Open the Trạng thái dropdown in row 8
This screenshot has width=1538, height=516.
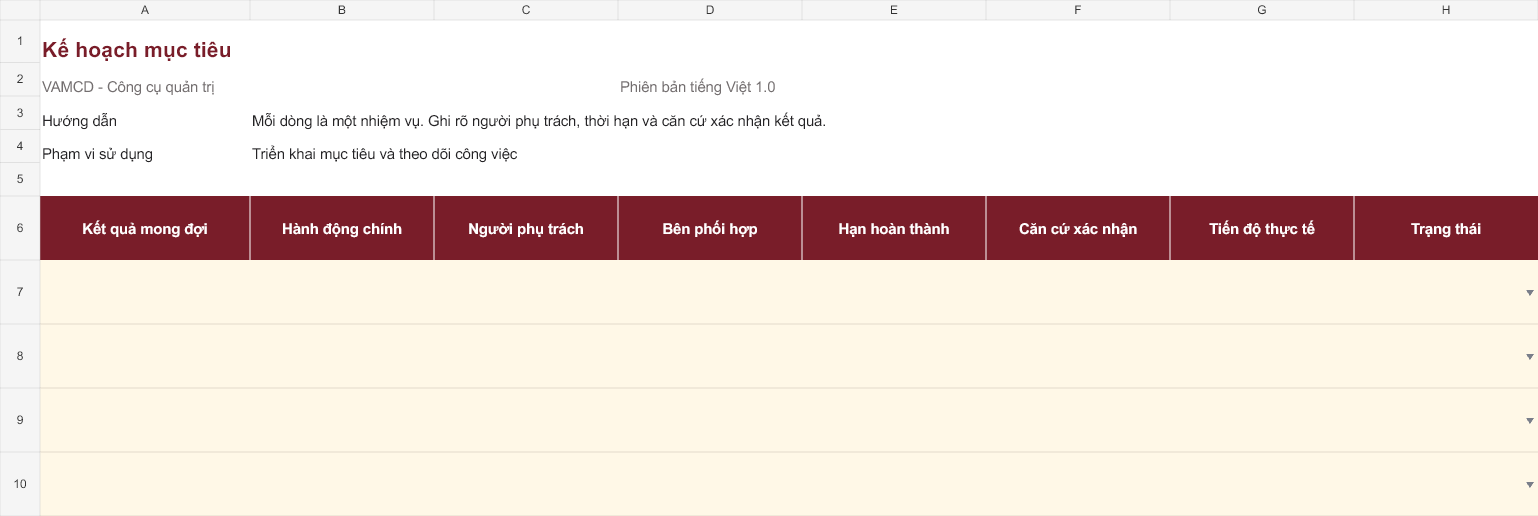point(1529,357)
